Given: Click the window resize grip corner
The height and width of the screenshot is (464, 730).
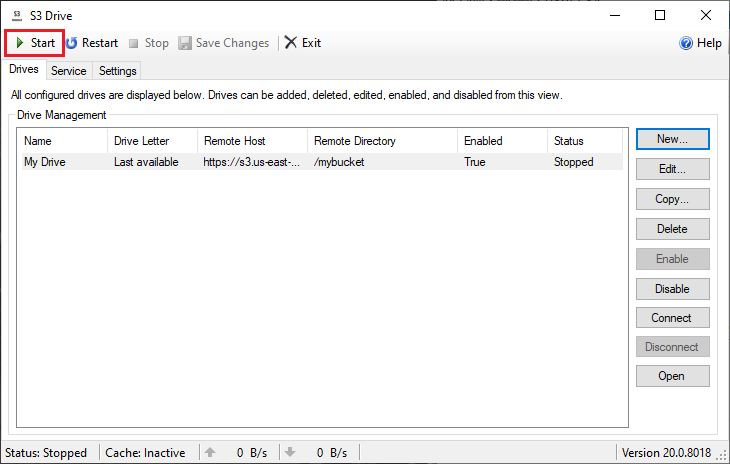Looking at the screenshot, I should (723, 456).
